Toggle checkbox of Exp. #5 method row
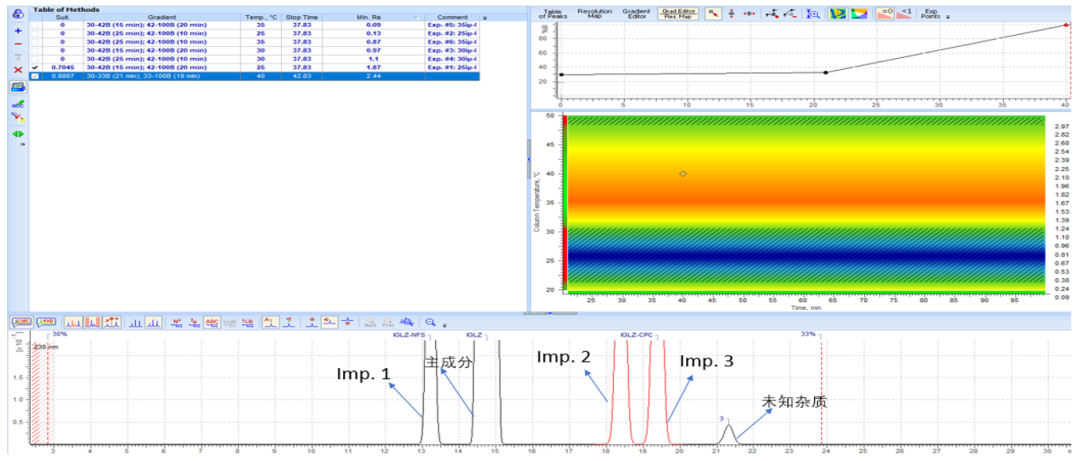 point(34,25)
